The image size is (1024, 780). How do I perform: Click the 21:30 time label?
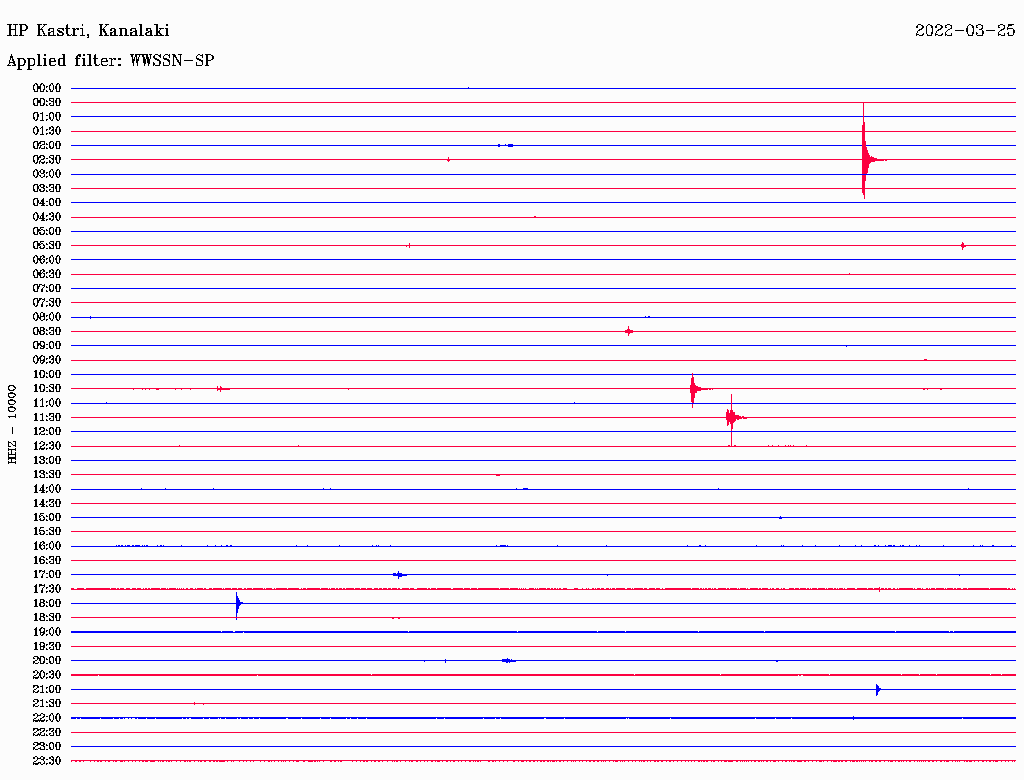[47, 704]
